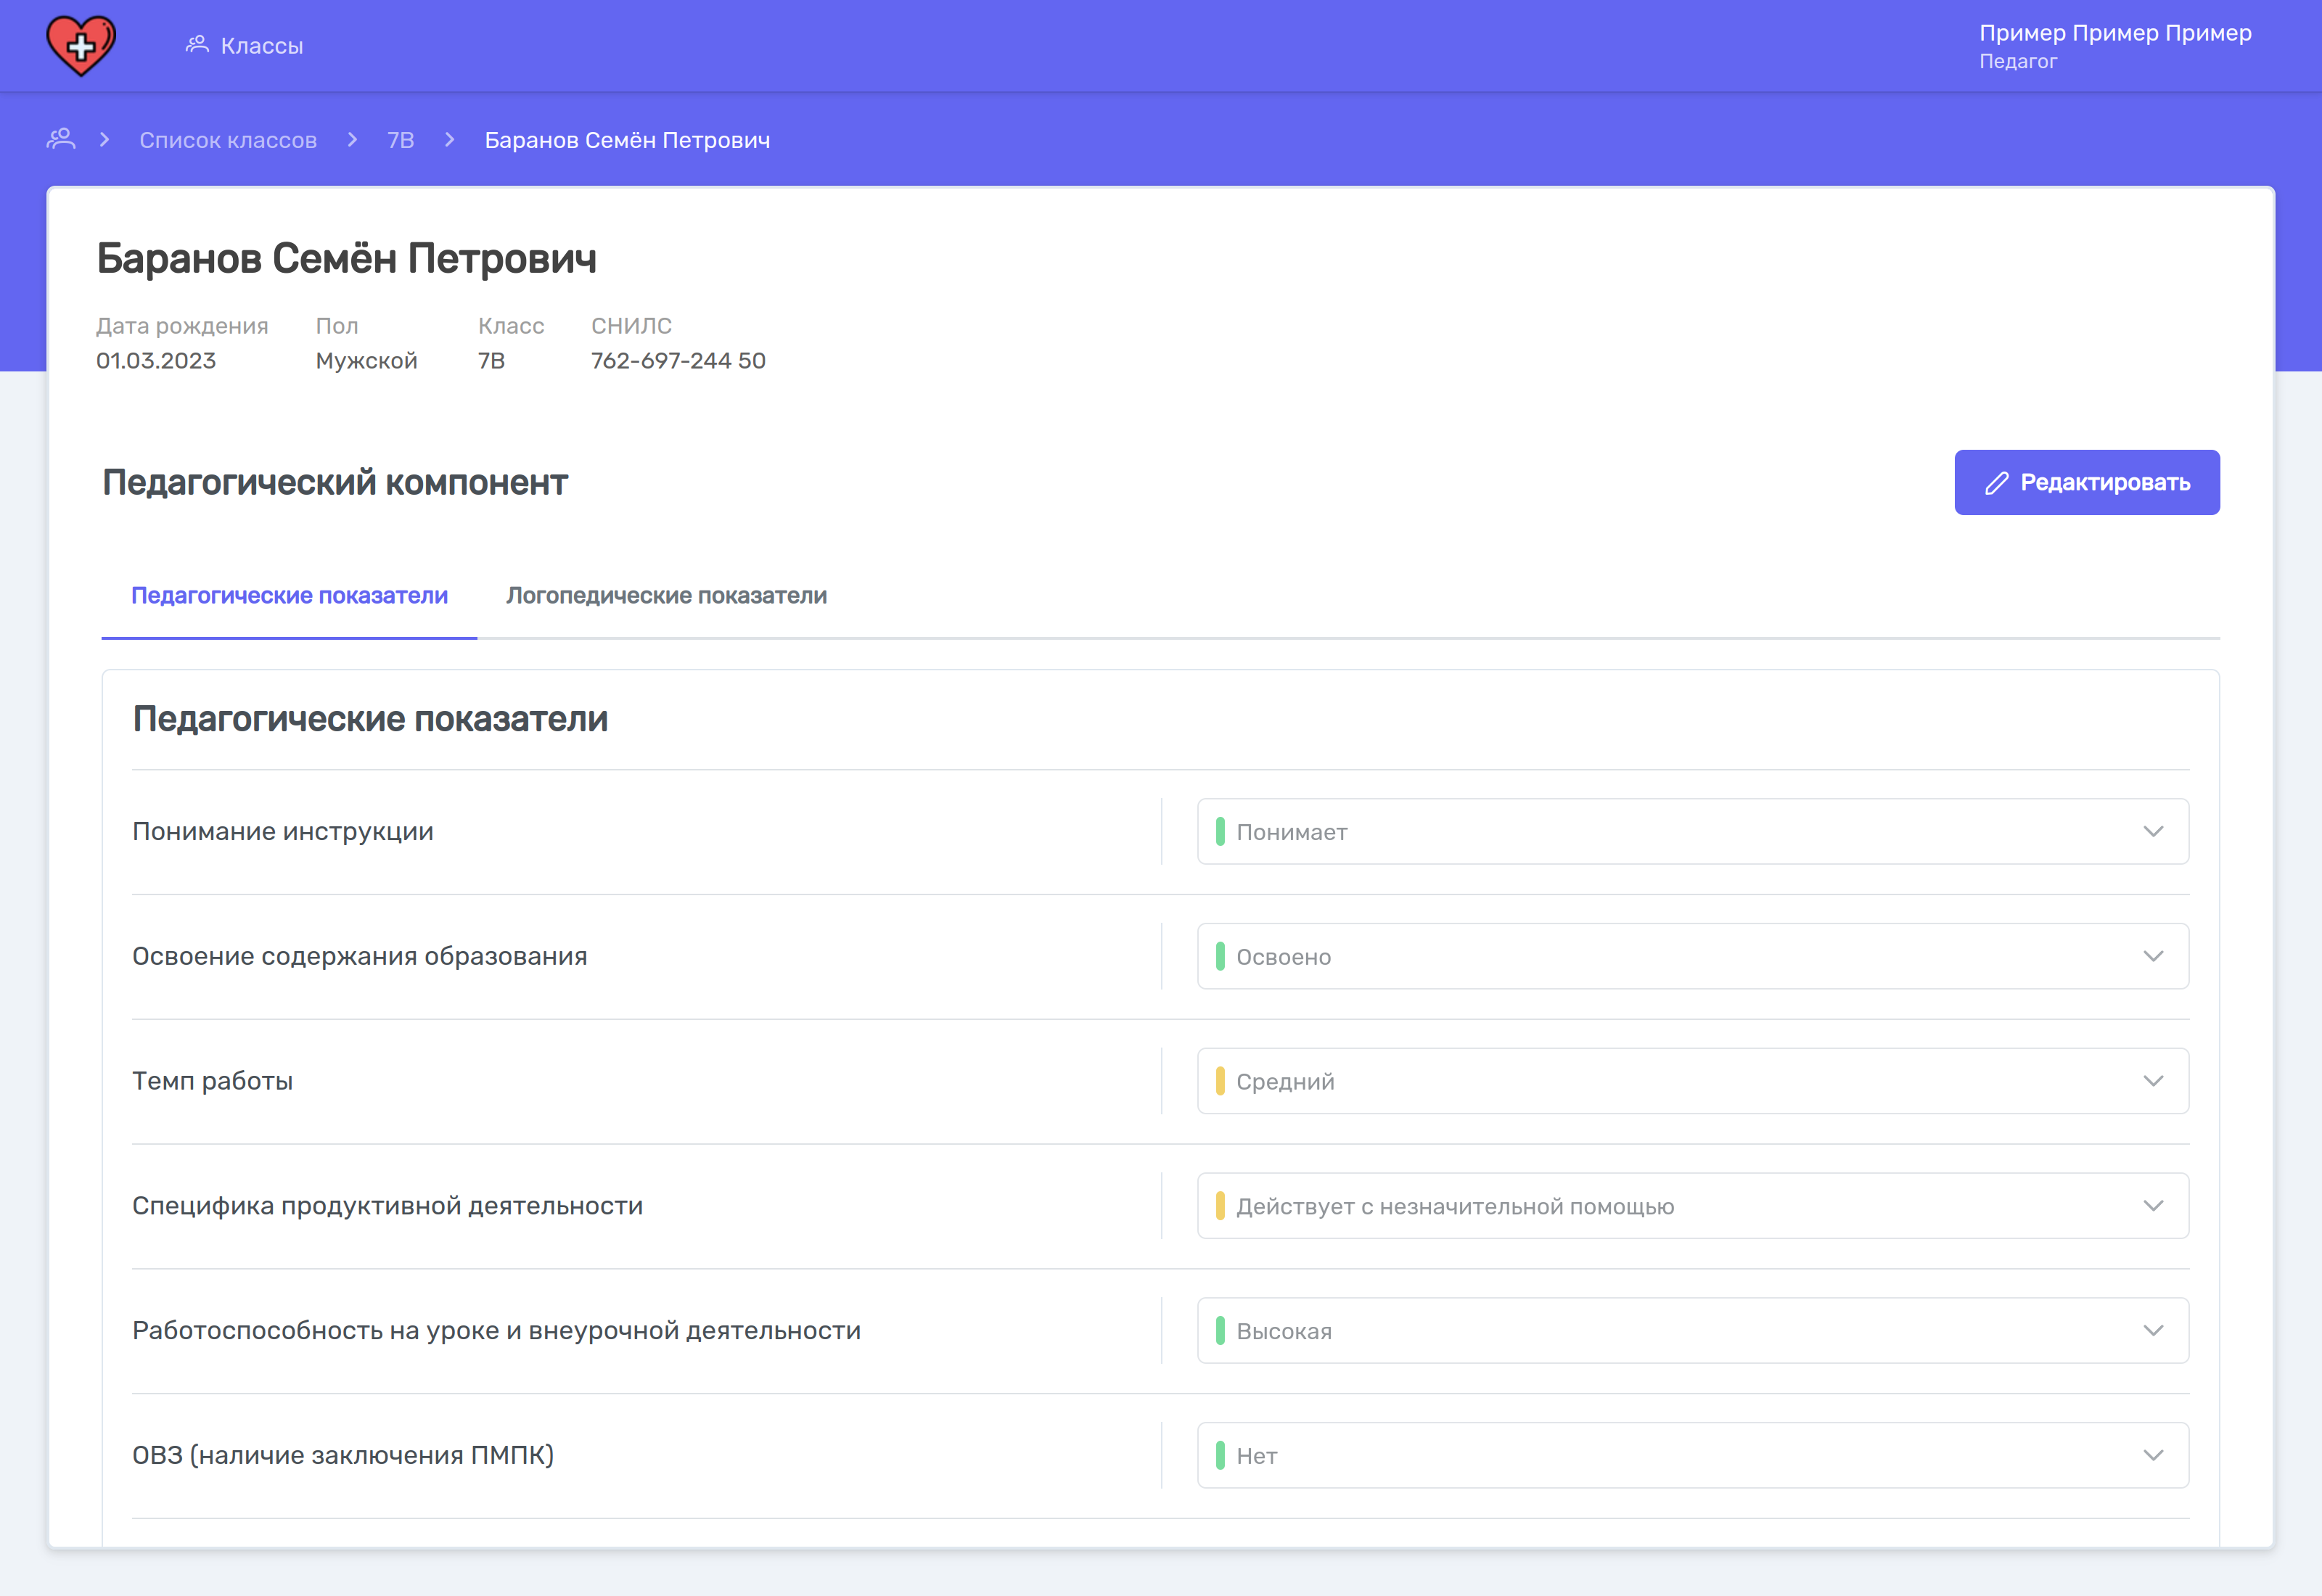Go to Список классов breadcrumb link
Viewport: 2322px width, 1596px height.
point(228,140)
